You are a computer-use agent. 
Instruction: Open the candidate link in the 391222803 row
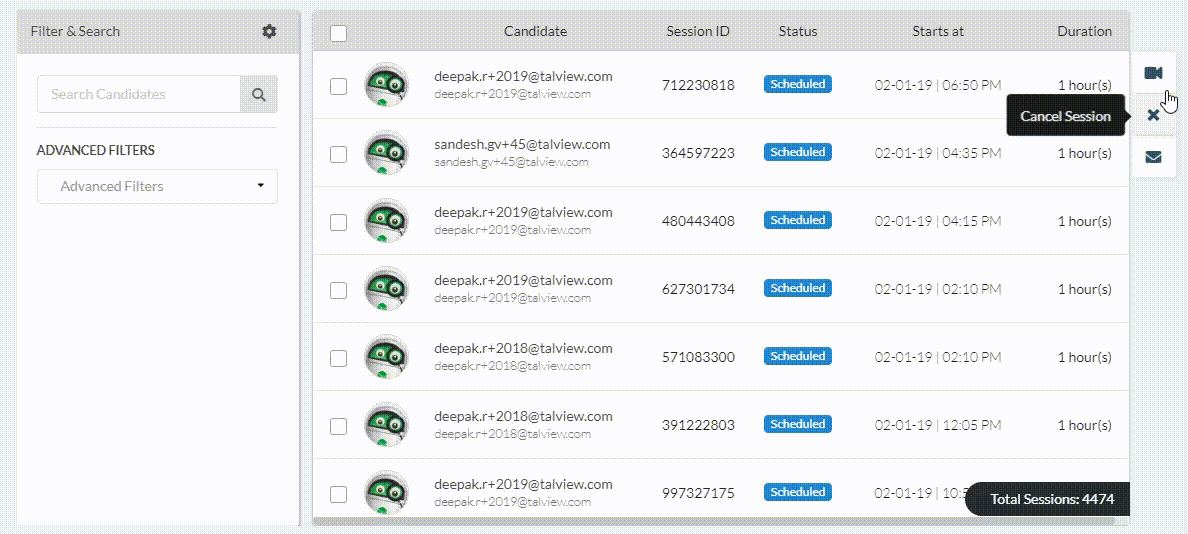tap(523, 417)
